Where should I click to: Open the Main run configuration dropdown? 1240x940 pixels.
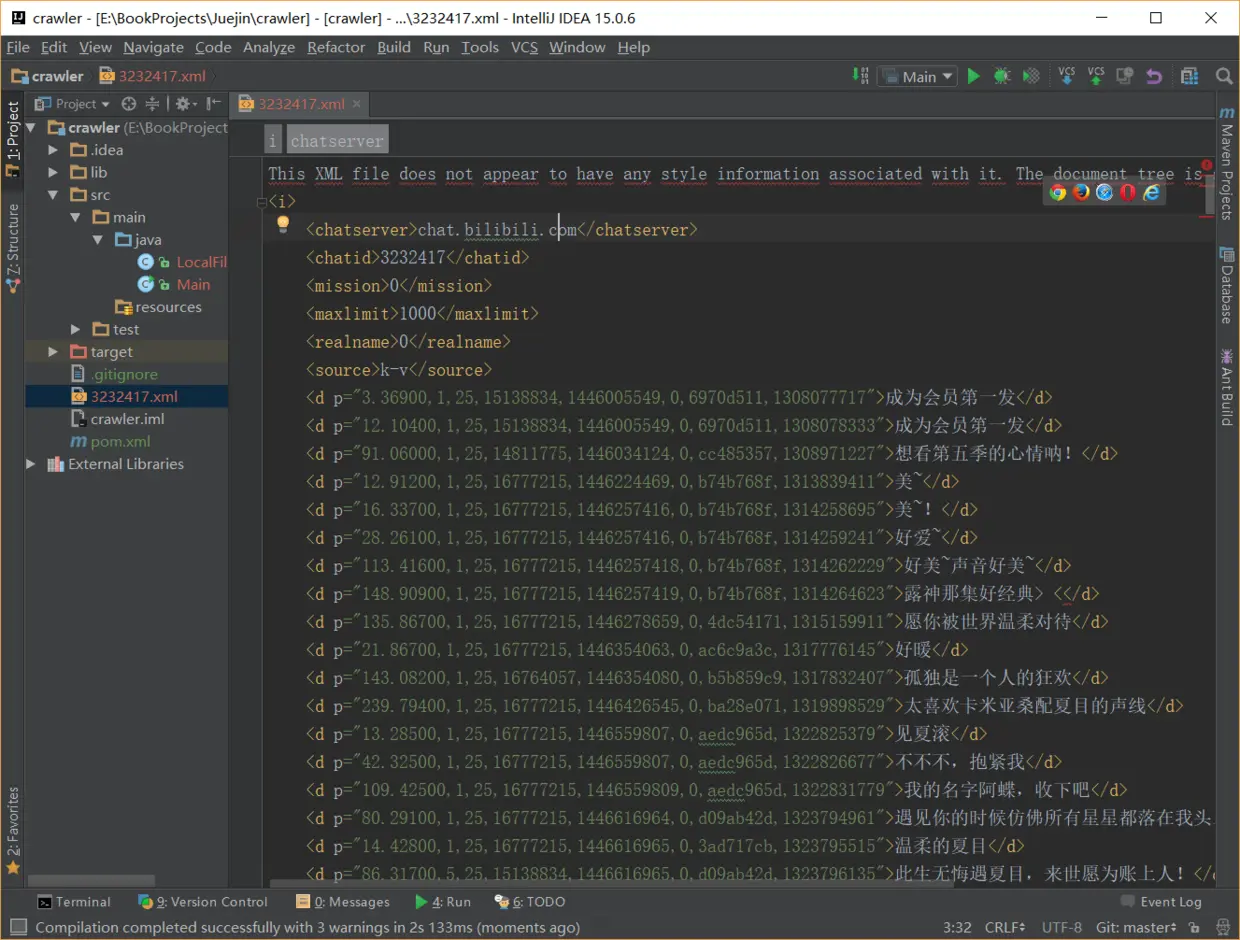click(918, 76)
